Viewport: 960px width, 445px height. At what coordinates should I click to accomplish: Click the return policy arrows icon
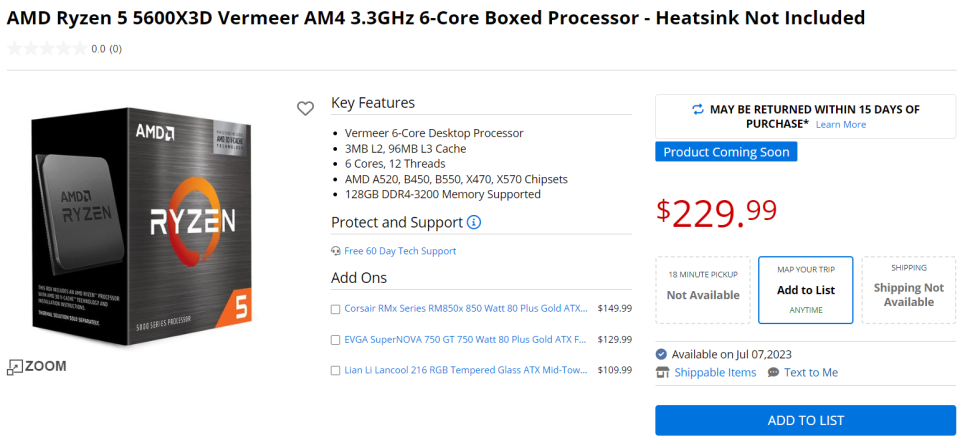[x=697, y=109]
